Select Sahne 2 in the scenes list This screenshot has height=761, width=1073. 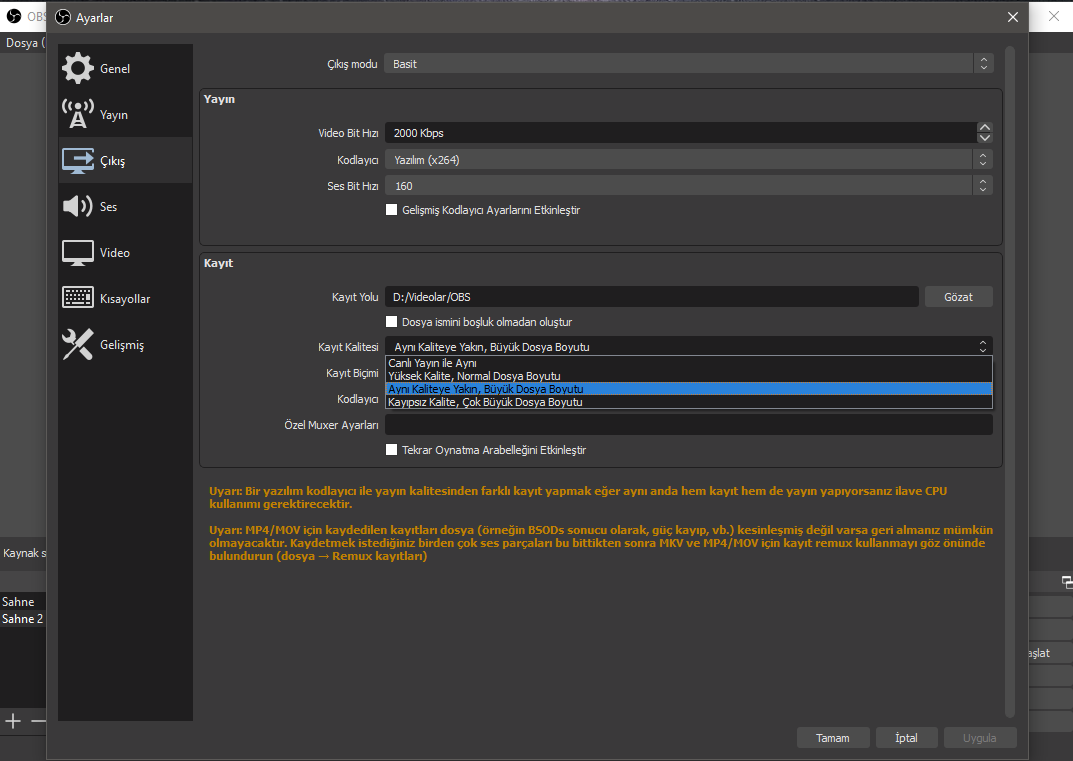click(x=23, y=619)
